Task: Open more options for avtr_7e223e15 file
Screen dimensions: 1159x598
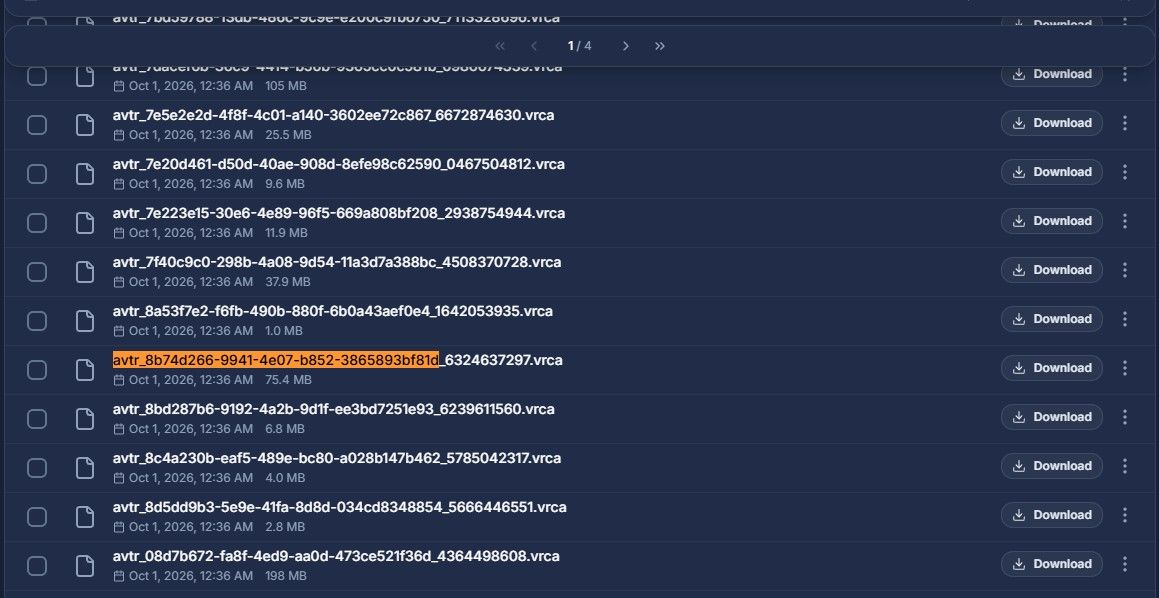Action: (1124, 221)
